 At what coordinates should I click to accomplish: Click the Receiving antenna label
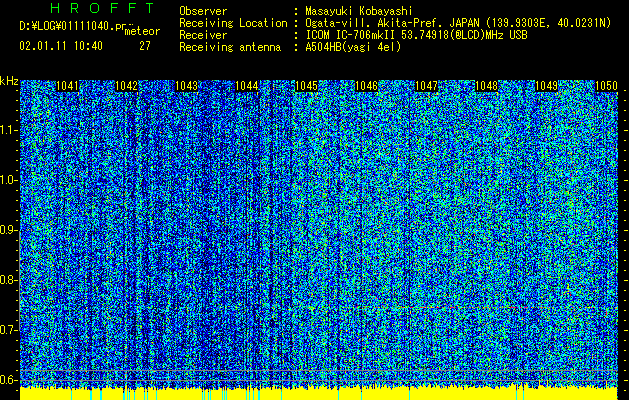[x=230, y=47]
